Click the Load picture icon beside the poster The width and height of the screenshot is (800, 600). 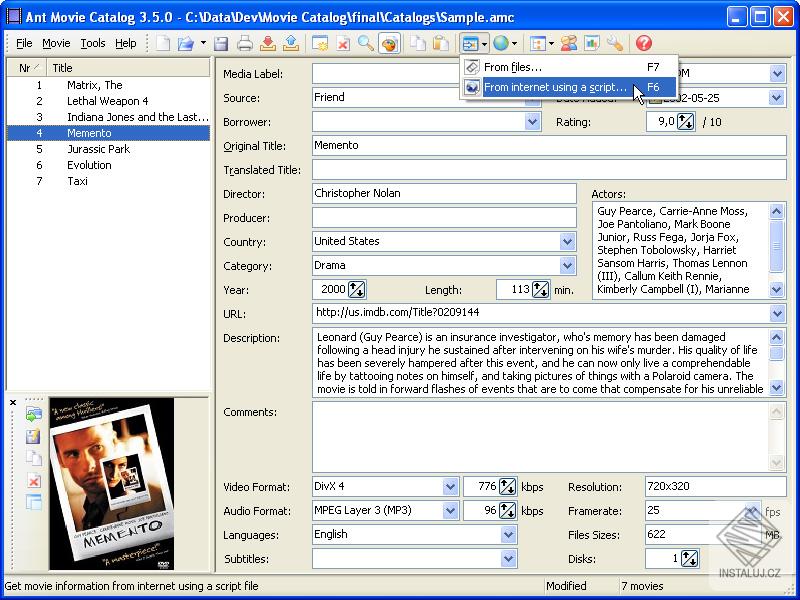33,415
